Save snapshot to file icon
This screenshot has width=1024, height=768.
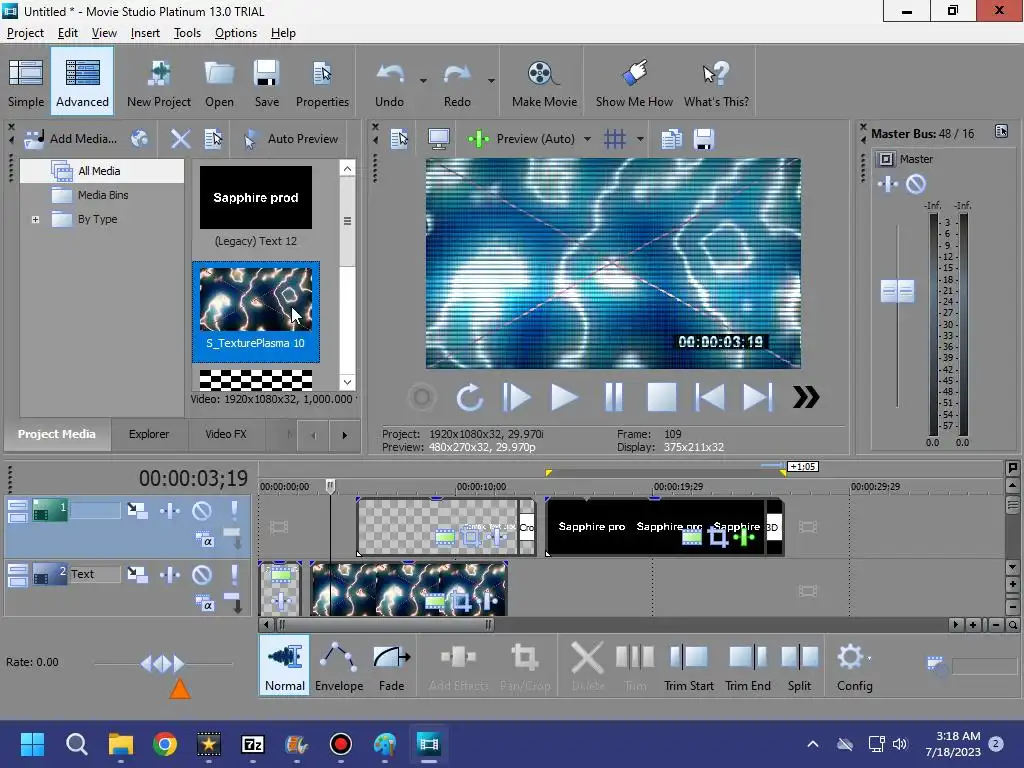(x=703, y=138)
